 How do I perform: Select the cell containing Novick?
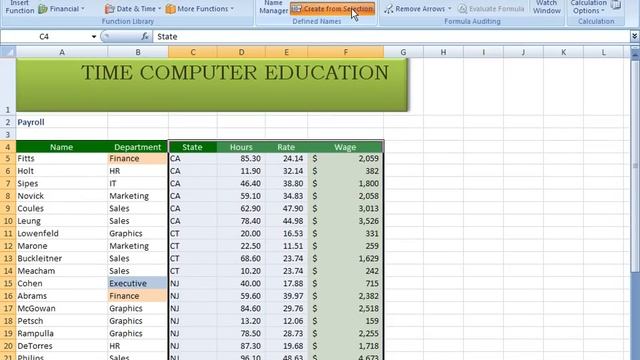tap(62, 196)
